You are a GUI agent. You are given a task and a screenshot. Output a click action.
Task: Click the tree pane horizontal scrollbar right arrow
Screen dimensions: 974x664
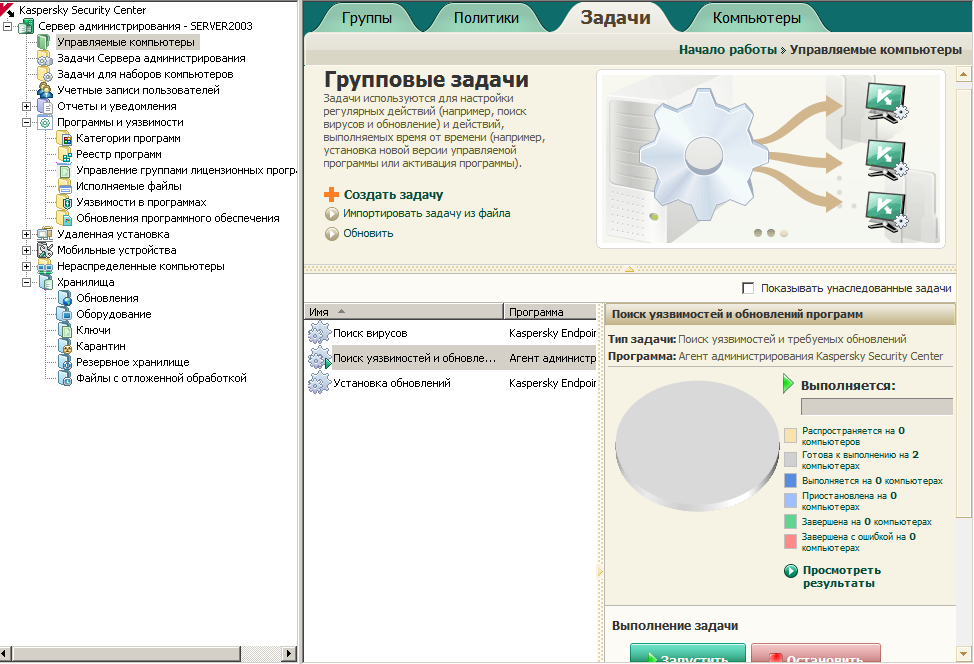[289, 653]
